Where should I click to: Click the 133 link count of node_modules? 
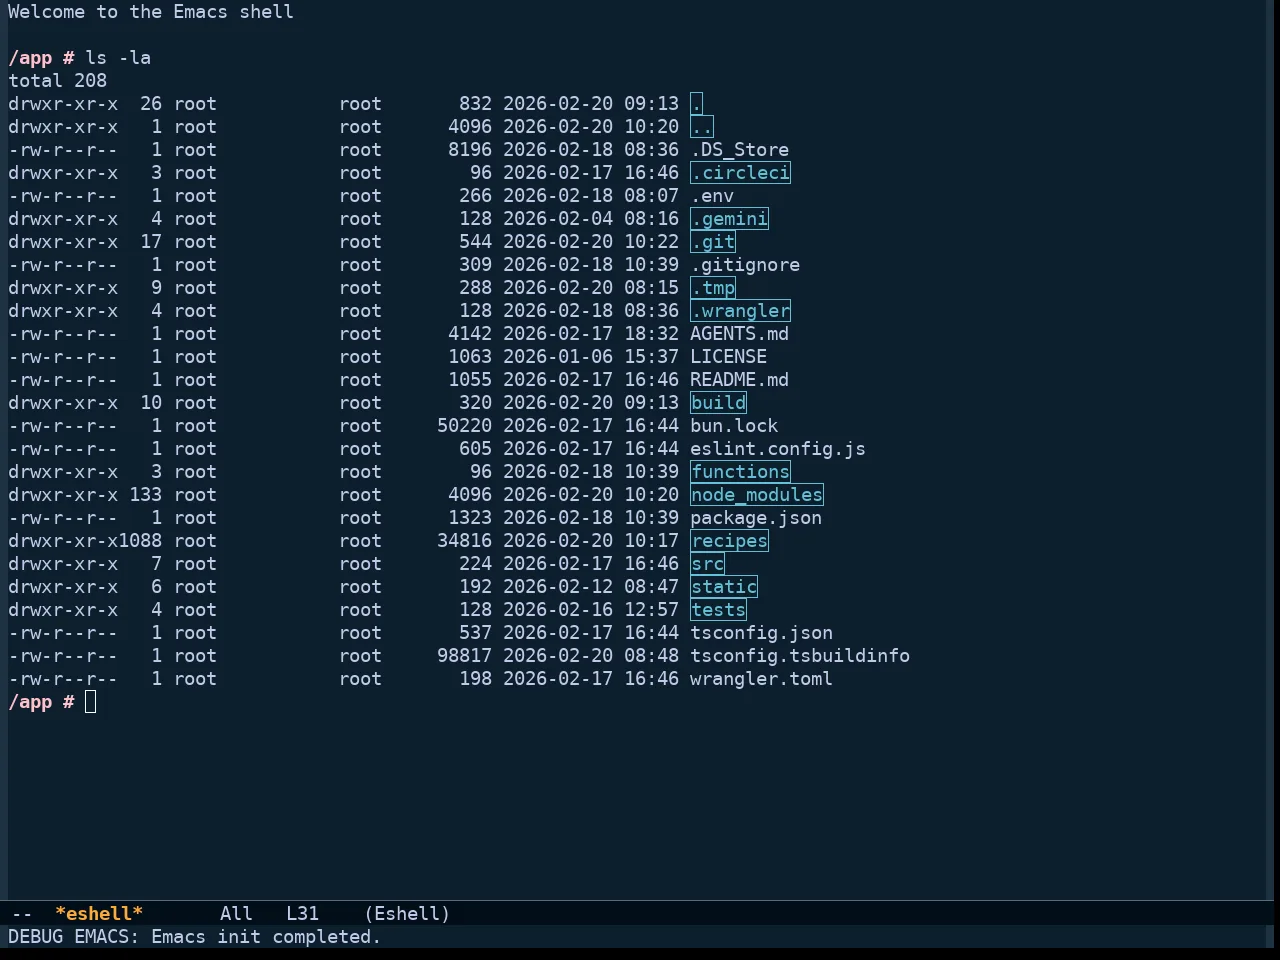coord(145,495)
